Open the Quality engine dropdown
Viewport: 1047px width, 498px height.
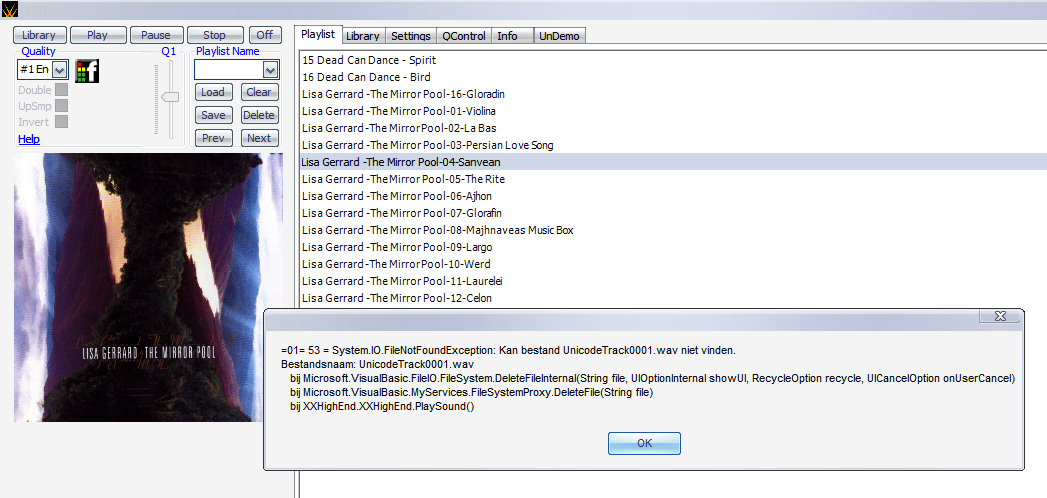(x=59, y=69)
